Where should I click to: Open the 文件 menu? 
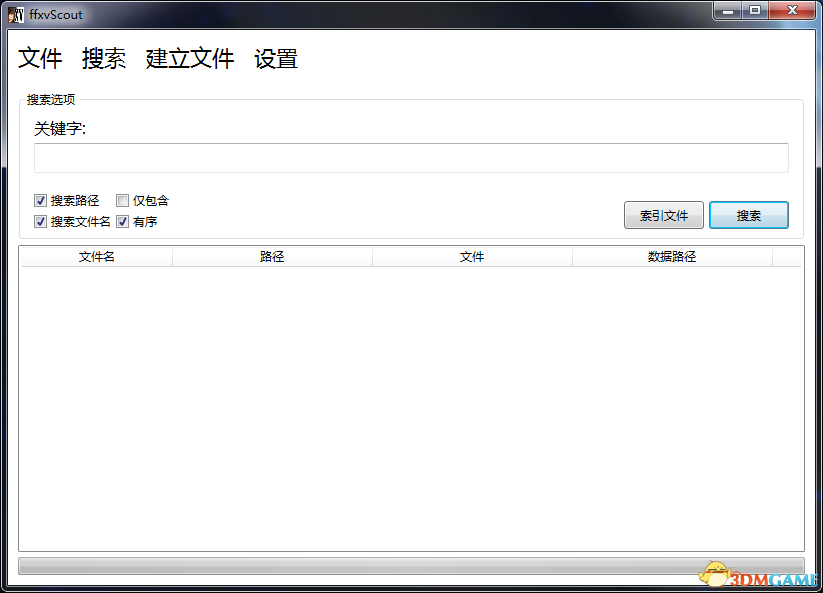[x=40, y=59]
